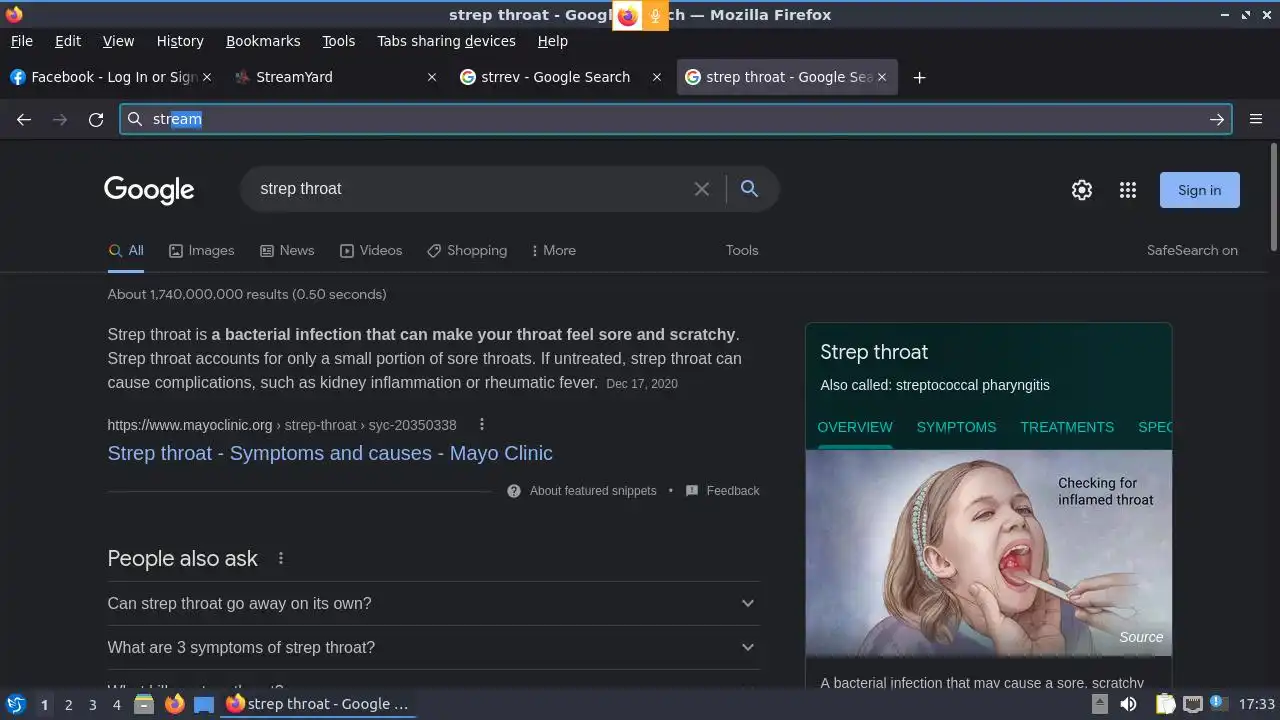The image size is (1280, 720).
Task: Open the clipboard tray icon
Action: pyautogui.click(x=1165, y=704)
